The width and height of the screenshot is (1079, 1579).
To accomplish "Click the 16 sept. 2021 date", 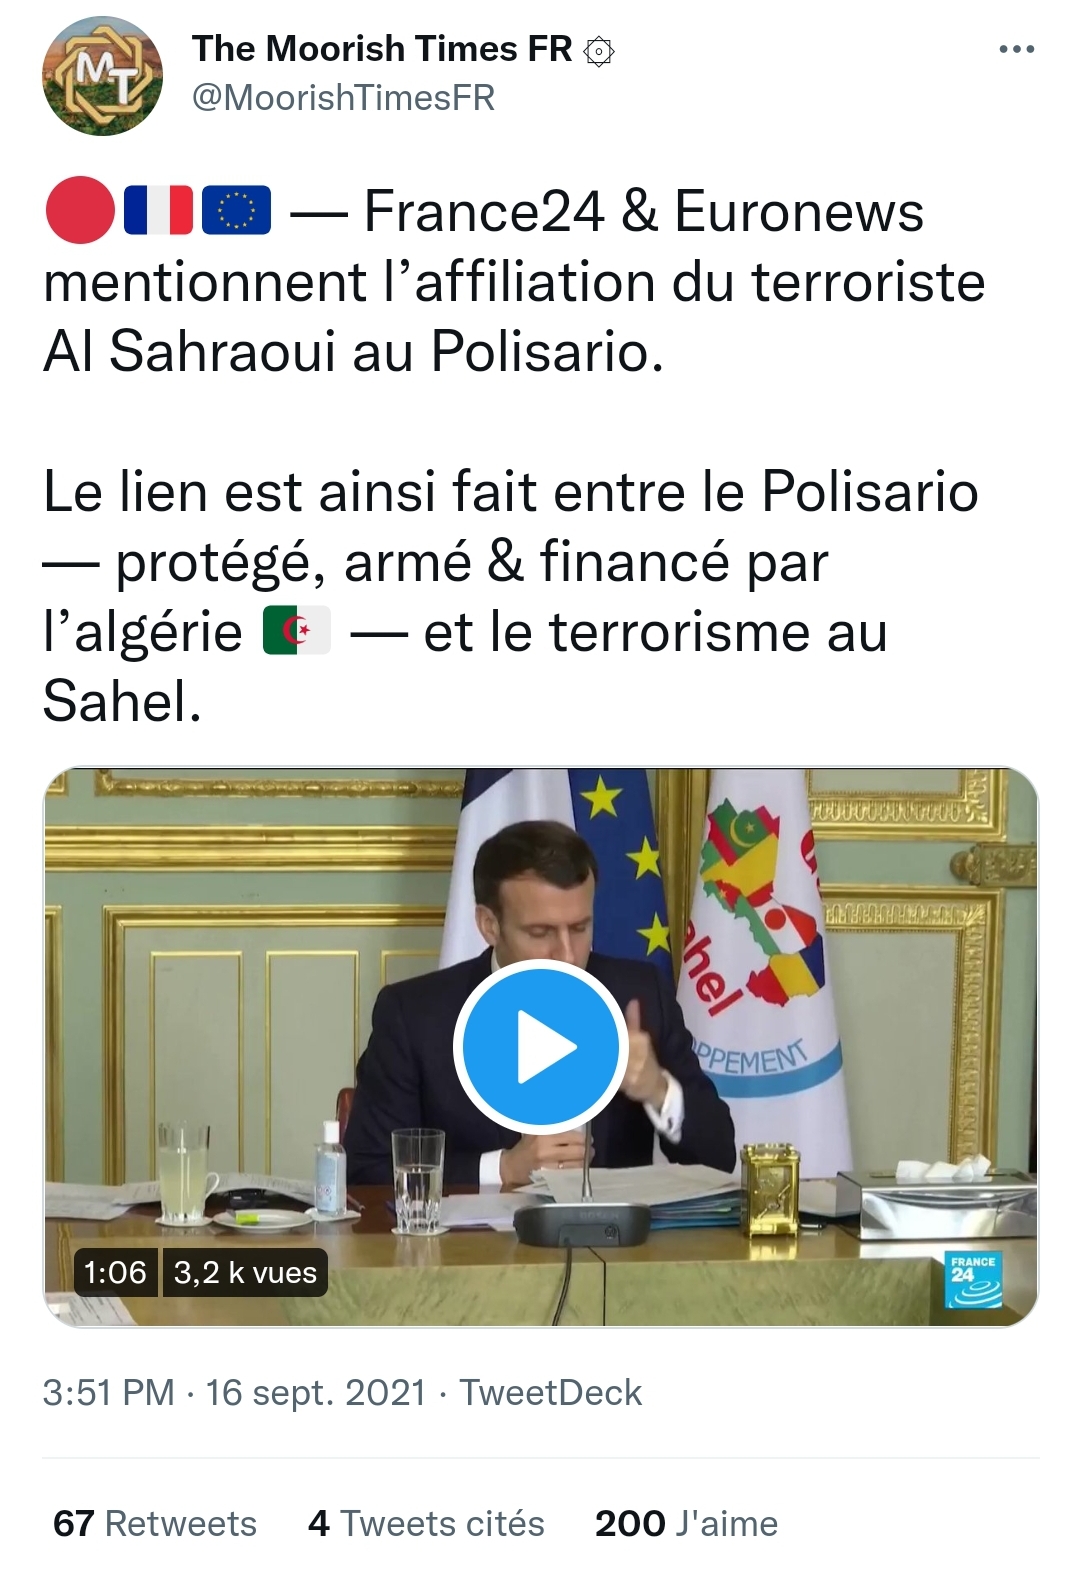I will coord(316,1392).
